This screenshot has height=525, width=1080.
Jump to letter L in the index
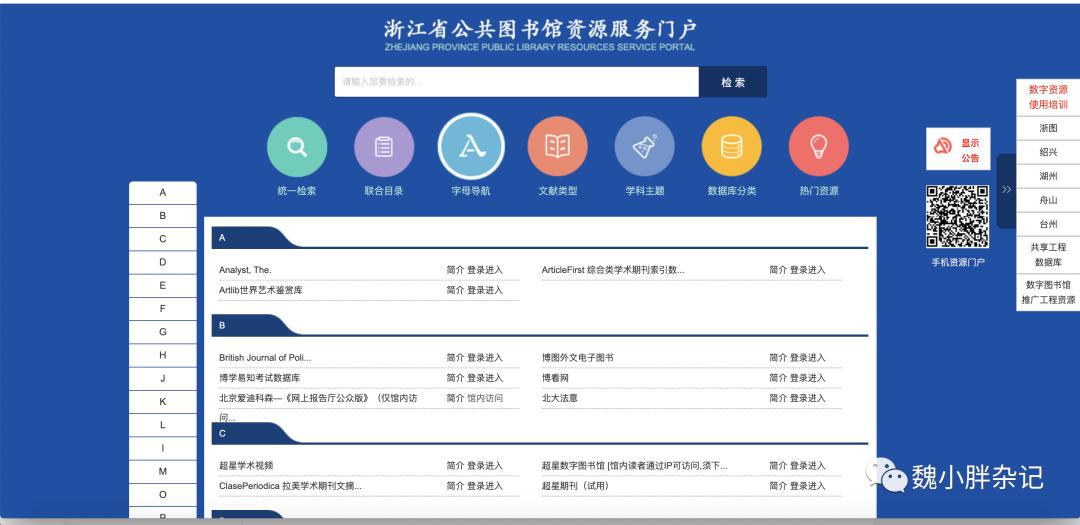(163, 425)
